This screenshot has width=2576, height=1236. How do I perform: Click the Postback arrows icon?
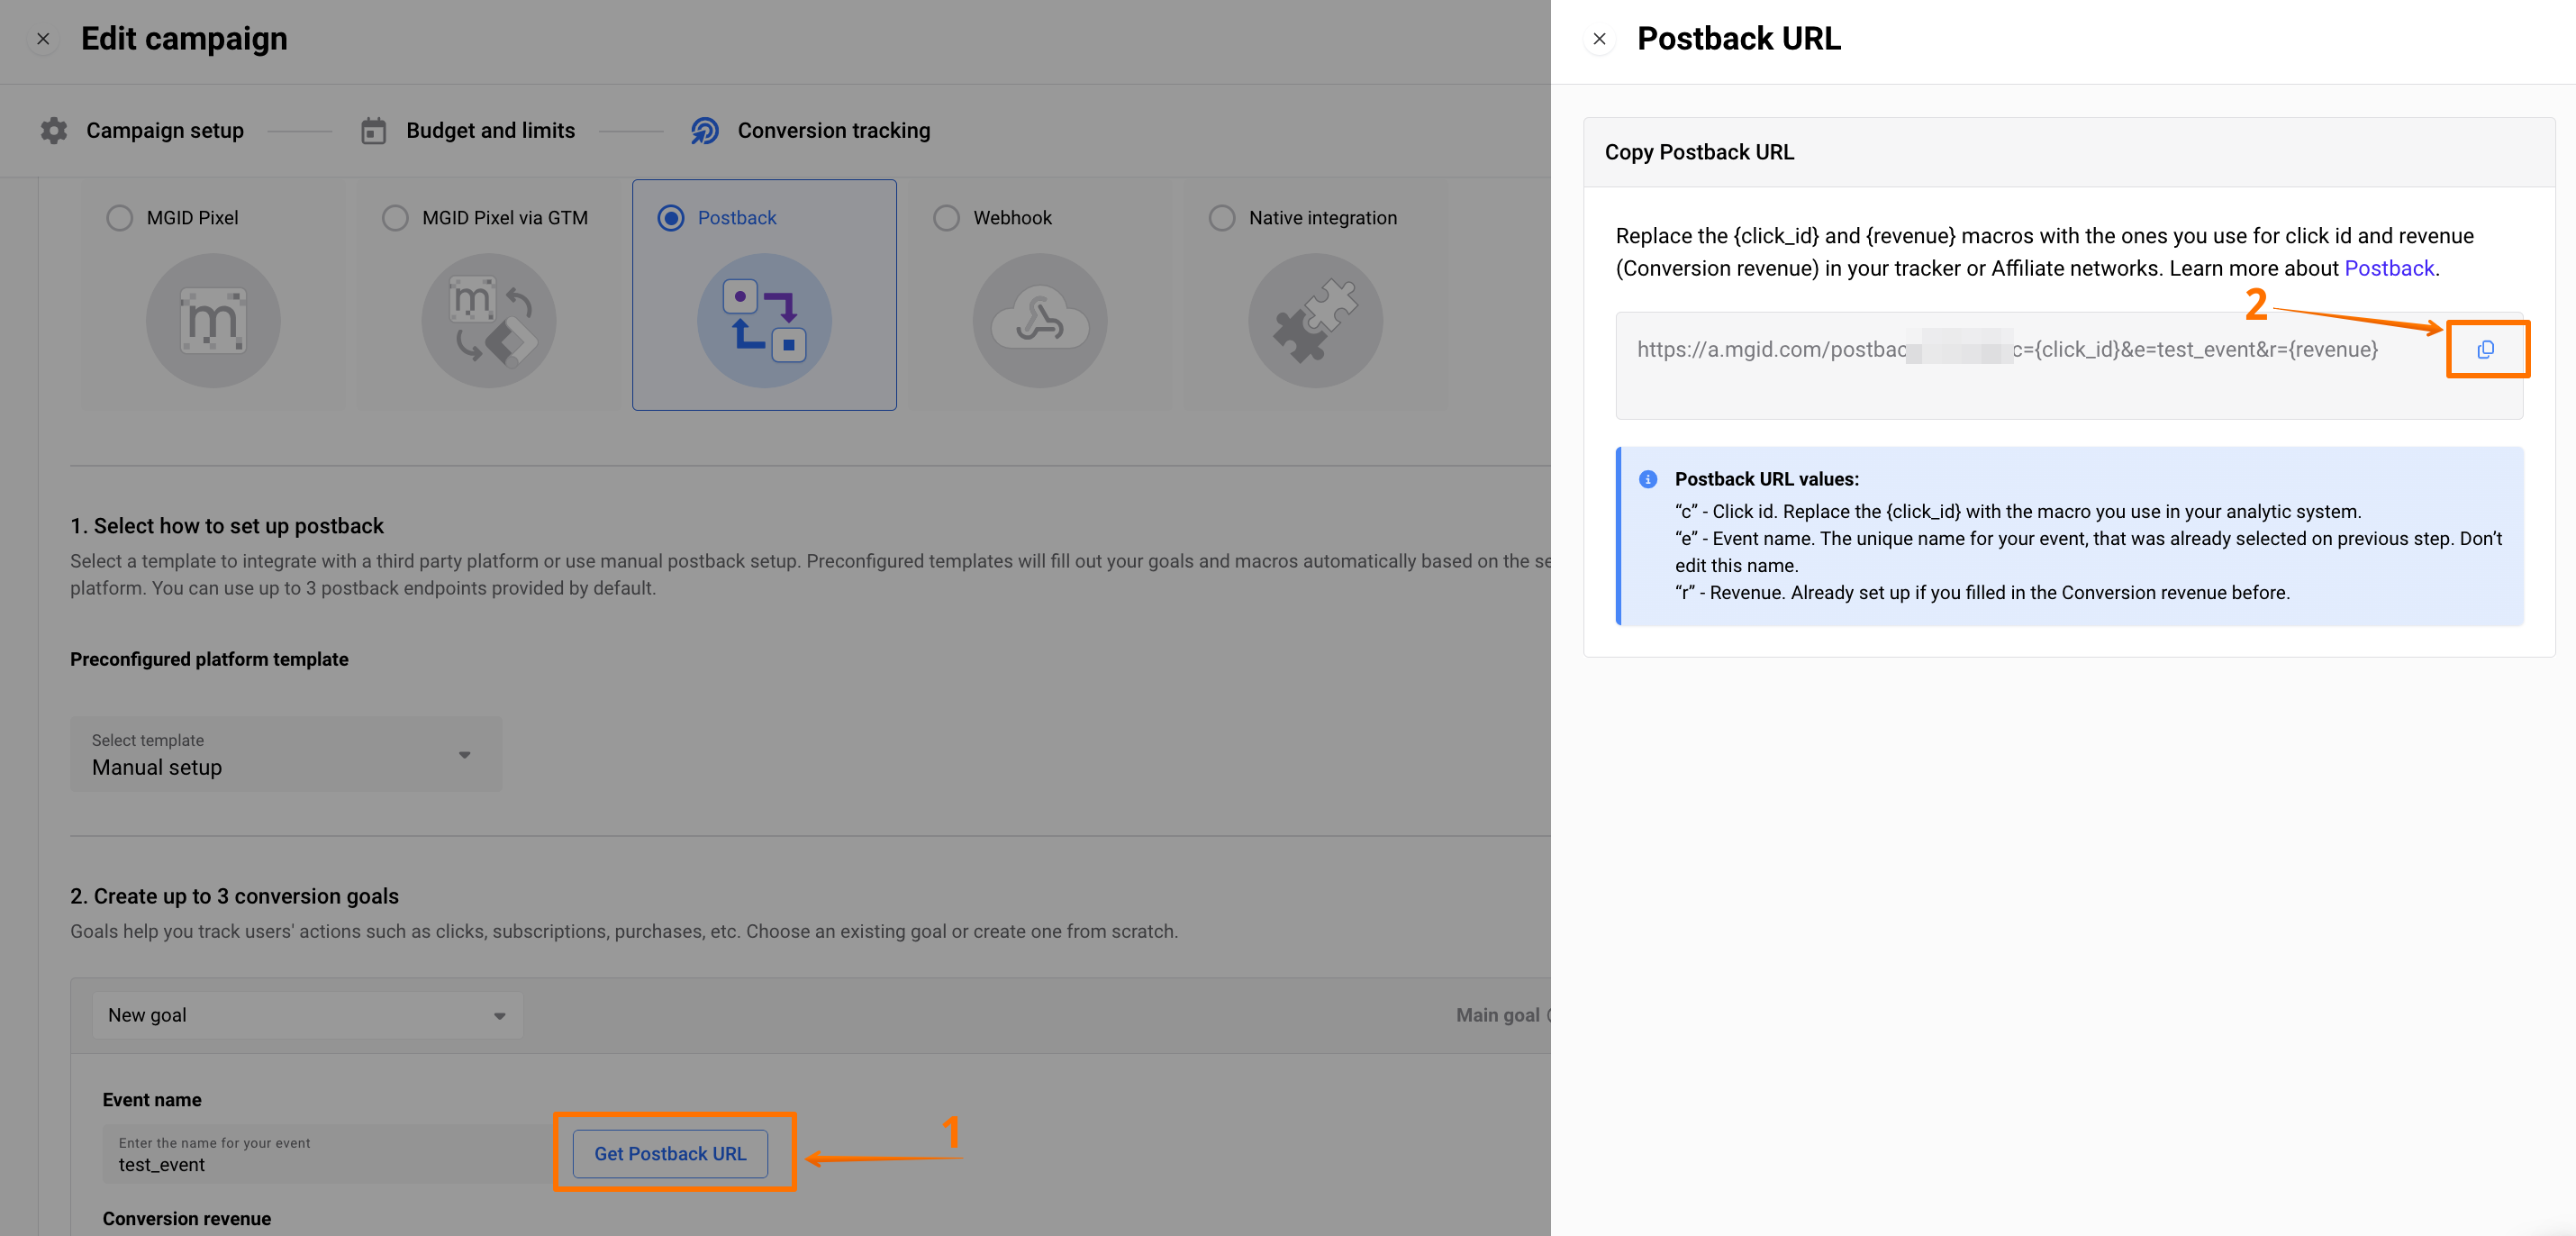pyautogui.click(x=764, y=321)
